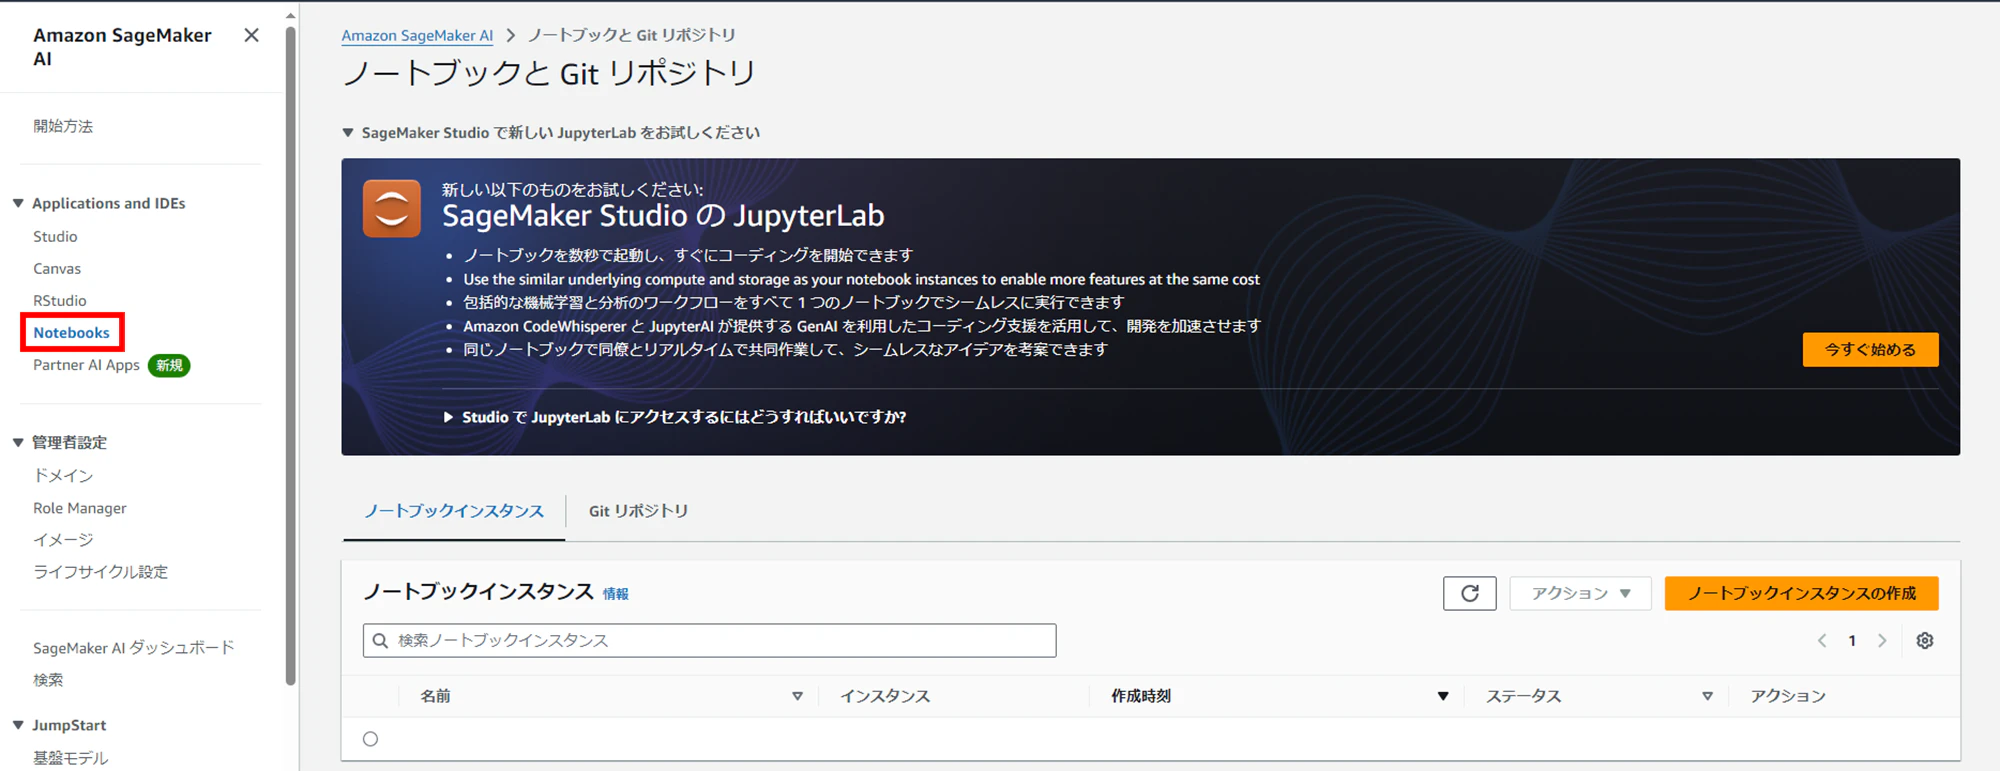The width and height of the screenshot is (2000, 771).
Task: Open 基盤モデル under JumpStart
Action: [x=70, y=758]
